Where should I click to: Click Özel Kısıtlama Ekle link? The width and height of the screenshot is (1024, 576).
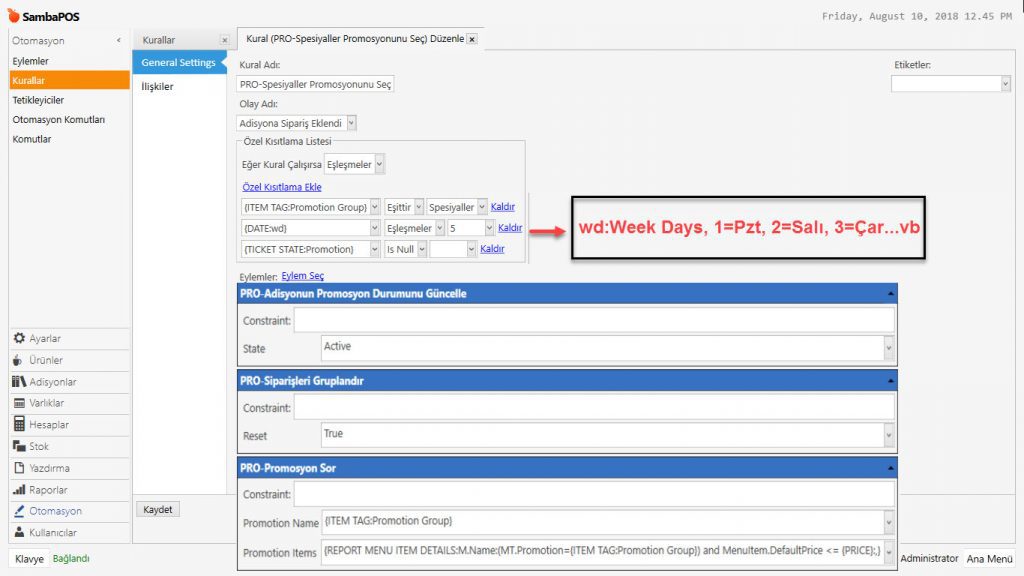[282, 187]
